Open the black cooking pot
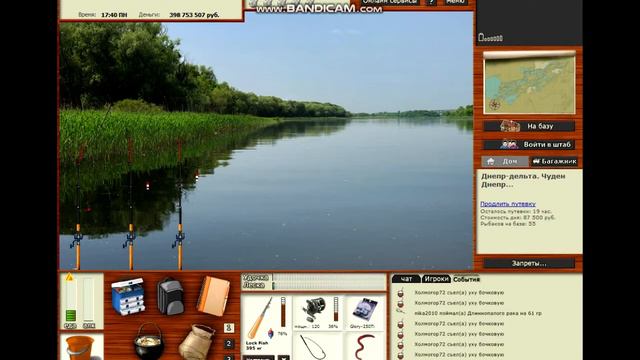 (149, 342)
